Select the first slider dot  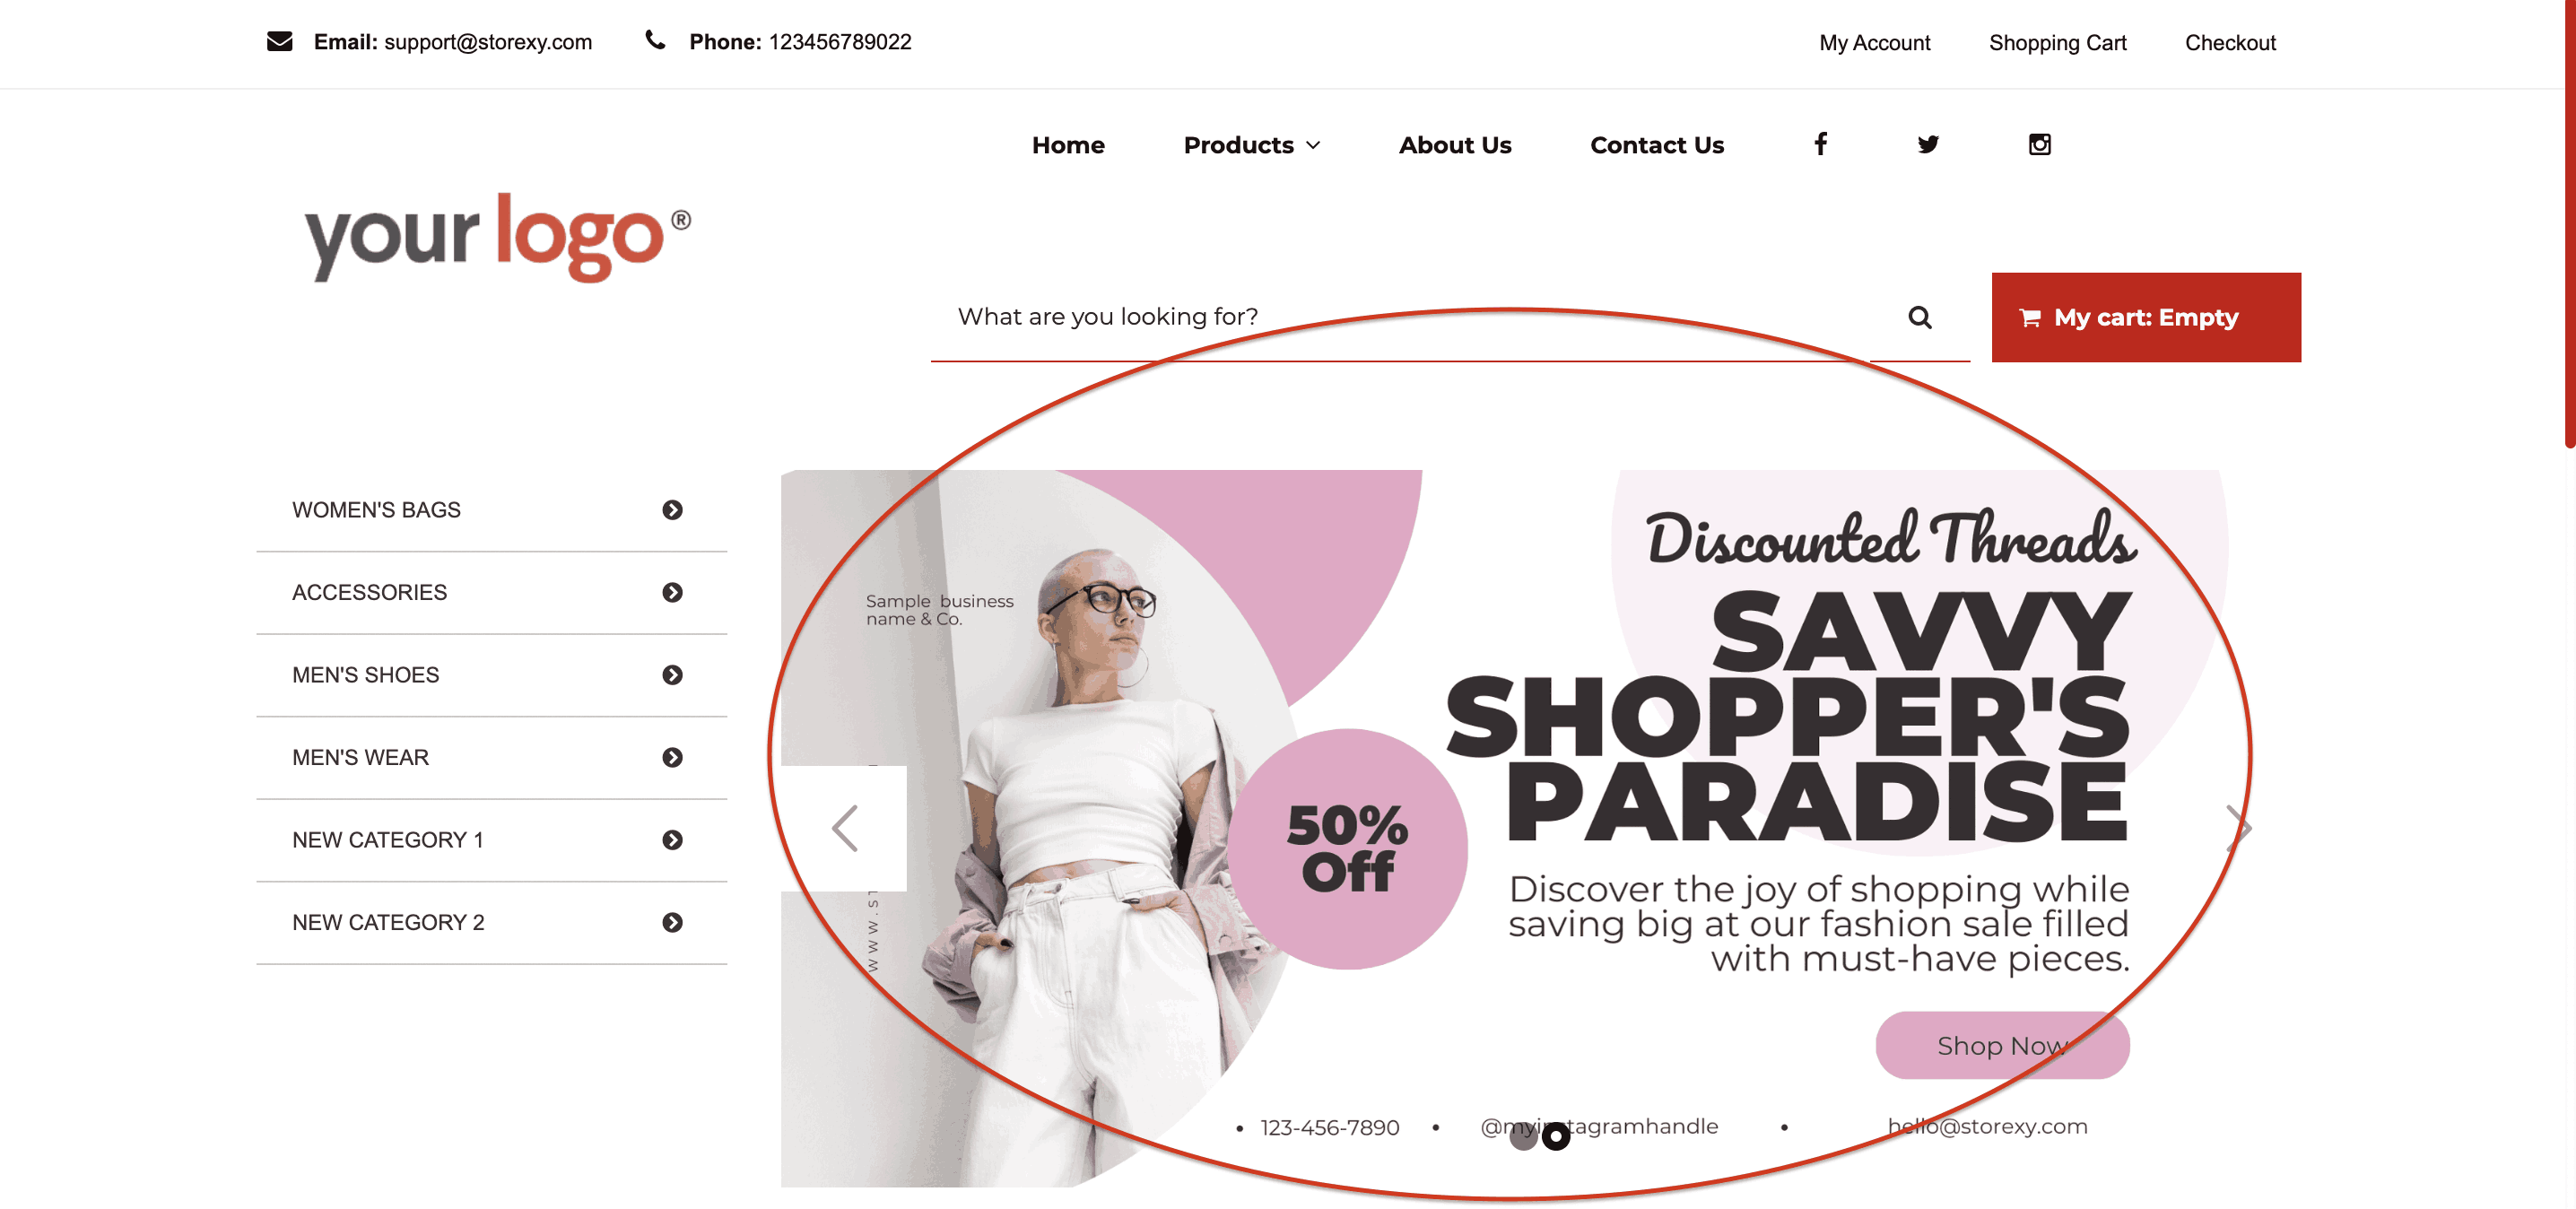pos(1523,1136)
